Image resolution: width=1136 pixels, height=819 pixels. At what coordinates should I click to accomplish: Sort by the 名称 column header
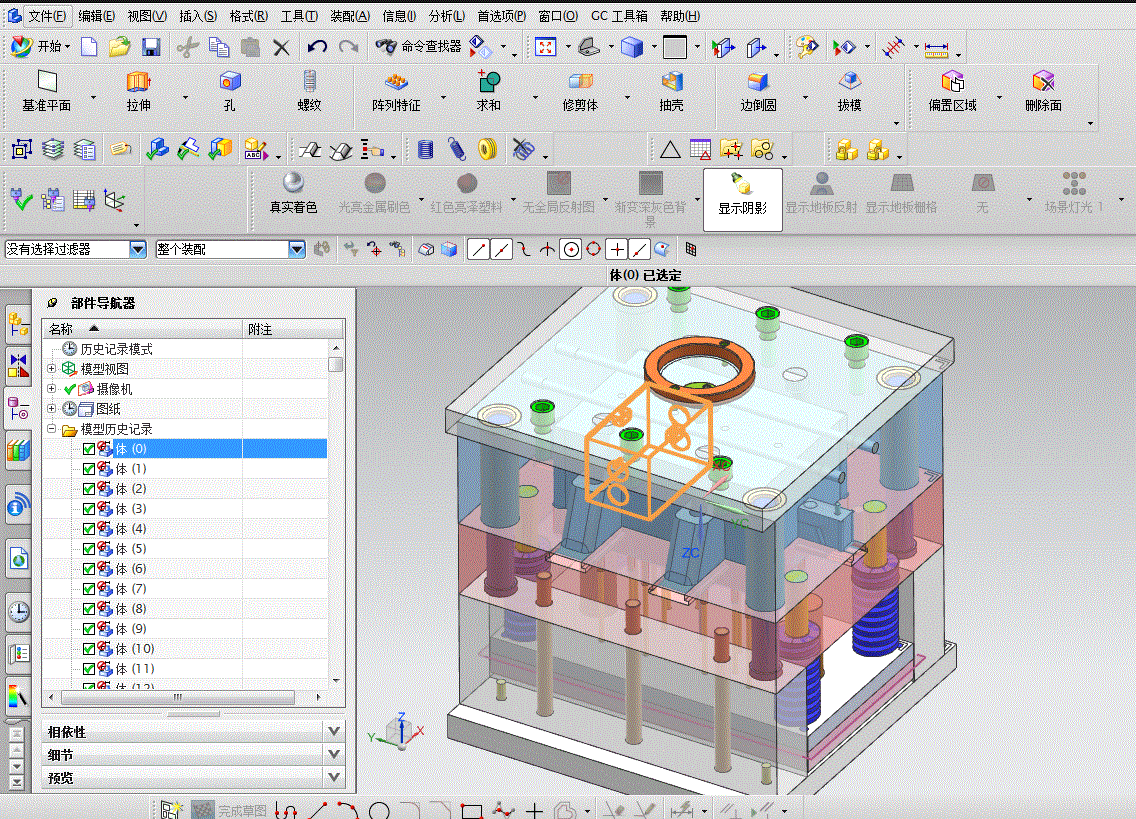(x=142, y=329)
